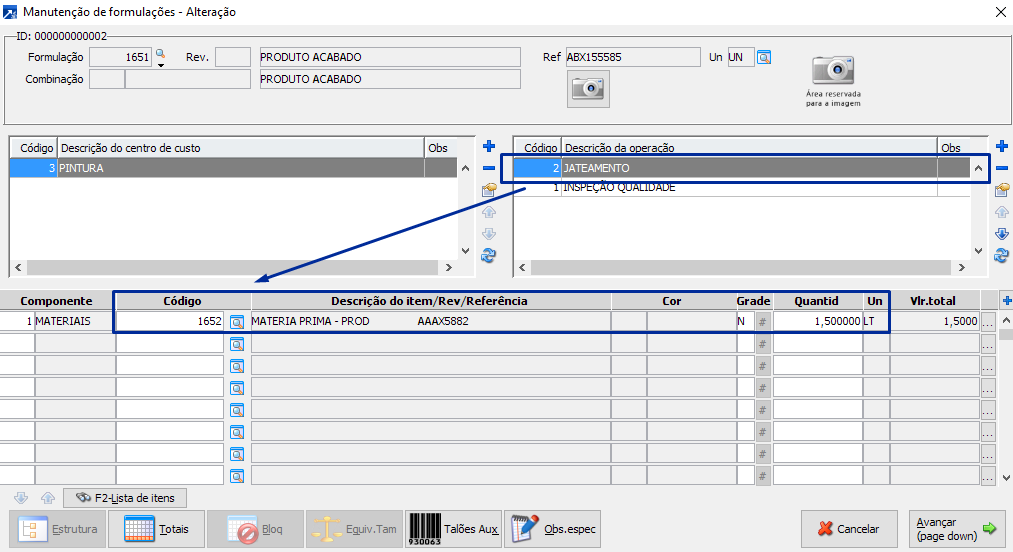1013x552 pixels.
Task: Click the MATERIAIS component cell
Action: point(75,322)
